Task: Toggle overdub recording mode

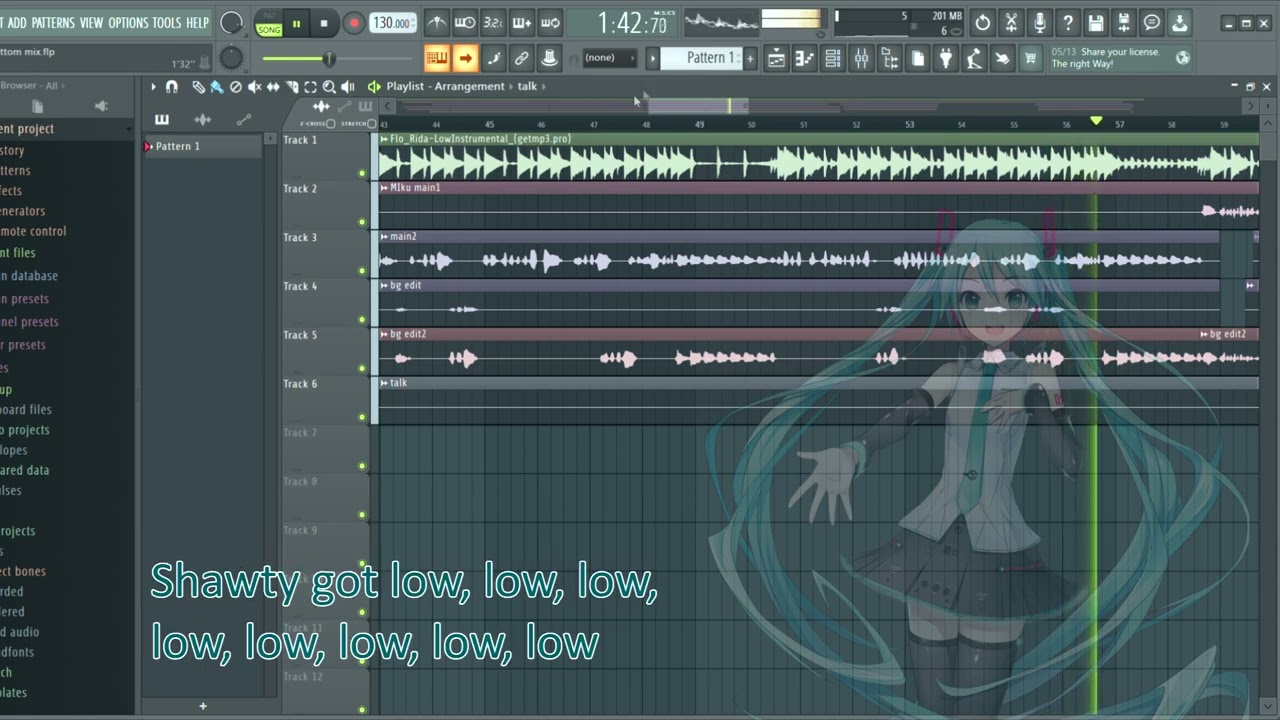Action: pyautogui.click(x=522, y=23)
